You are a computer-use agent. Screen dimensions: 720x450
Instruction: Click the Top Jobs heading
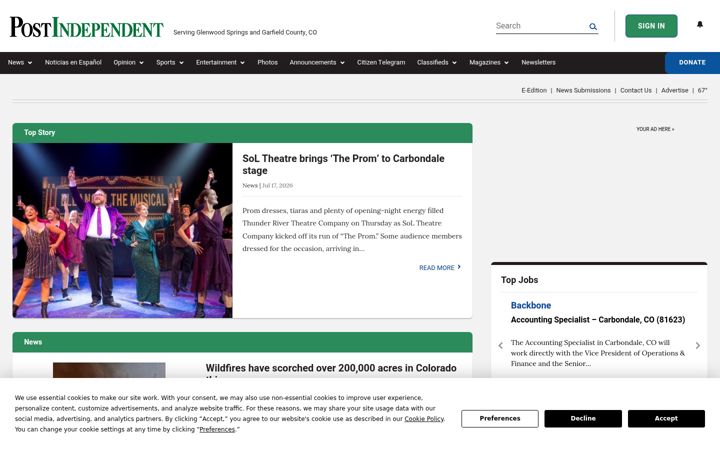coord(519,280)
